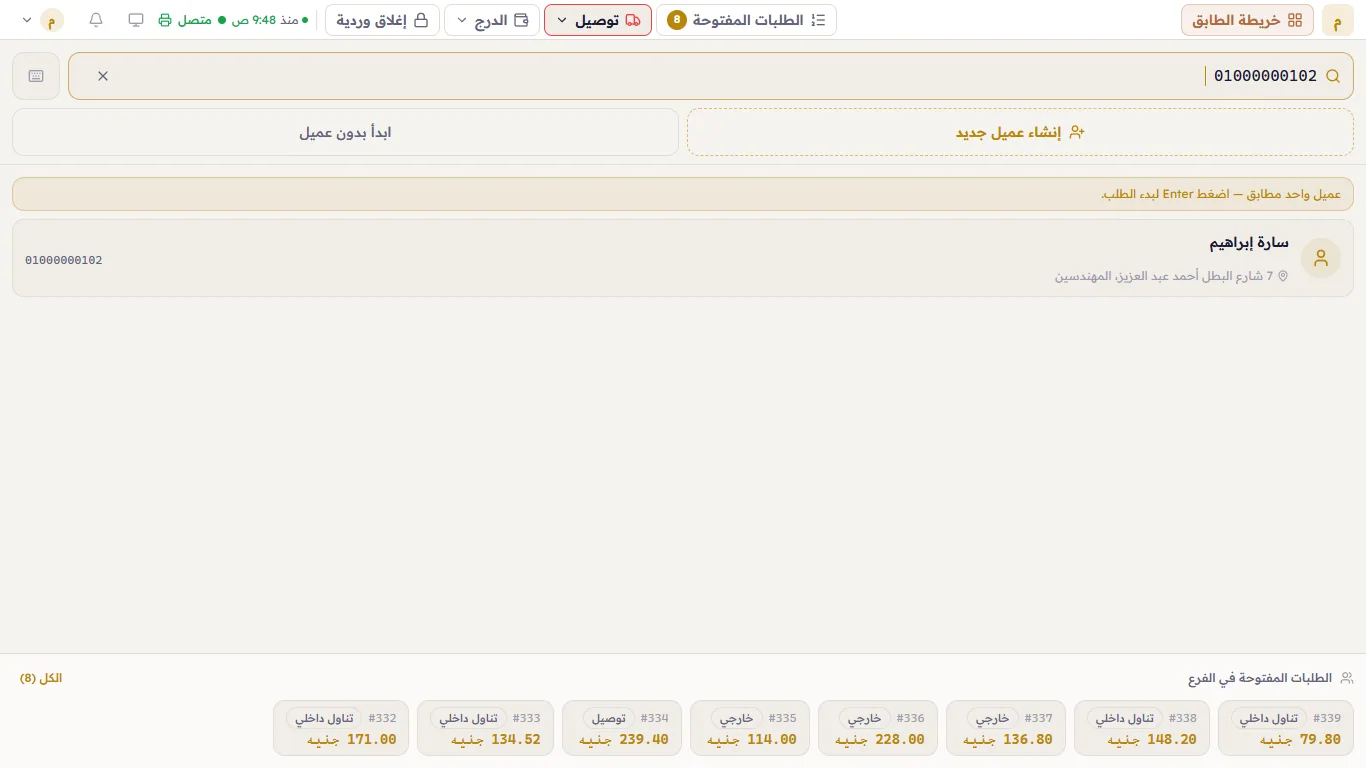Select customer سارة إبراهيم
Screen dimensions: 1366x768
[x=683, y=258]
